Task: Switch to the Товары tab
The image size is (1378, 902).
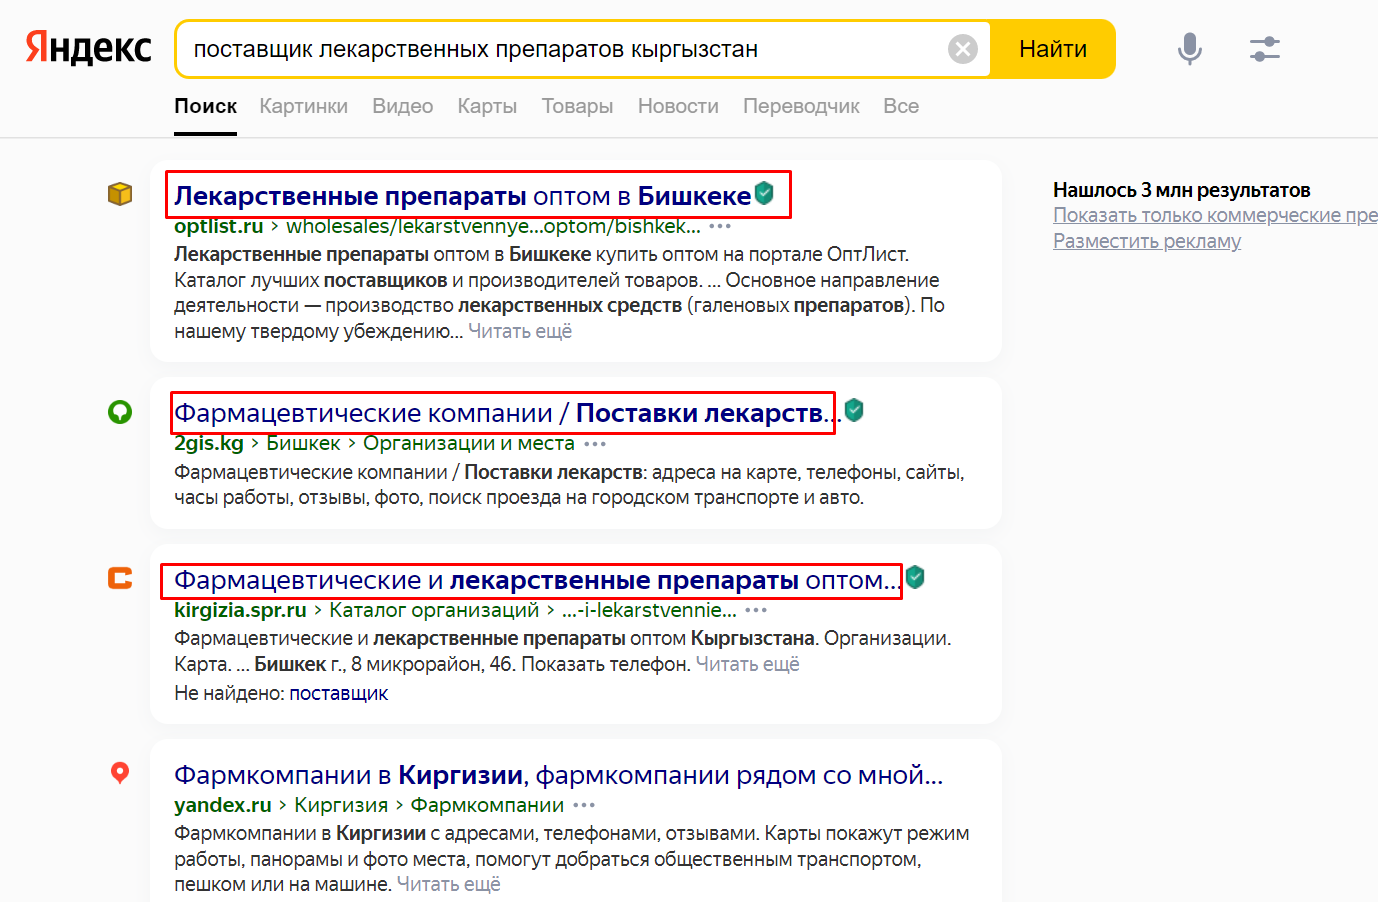Action: [x=578, y=106]
